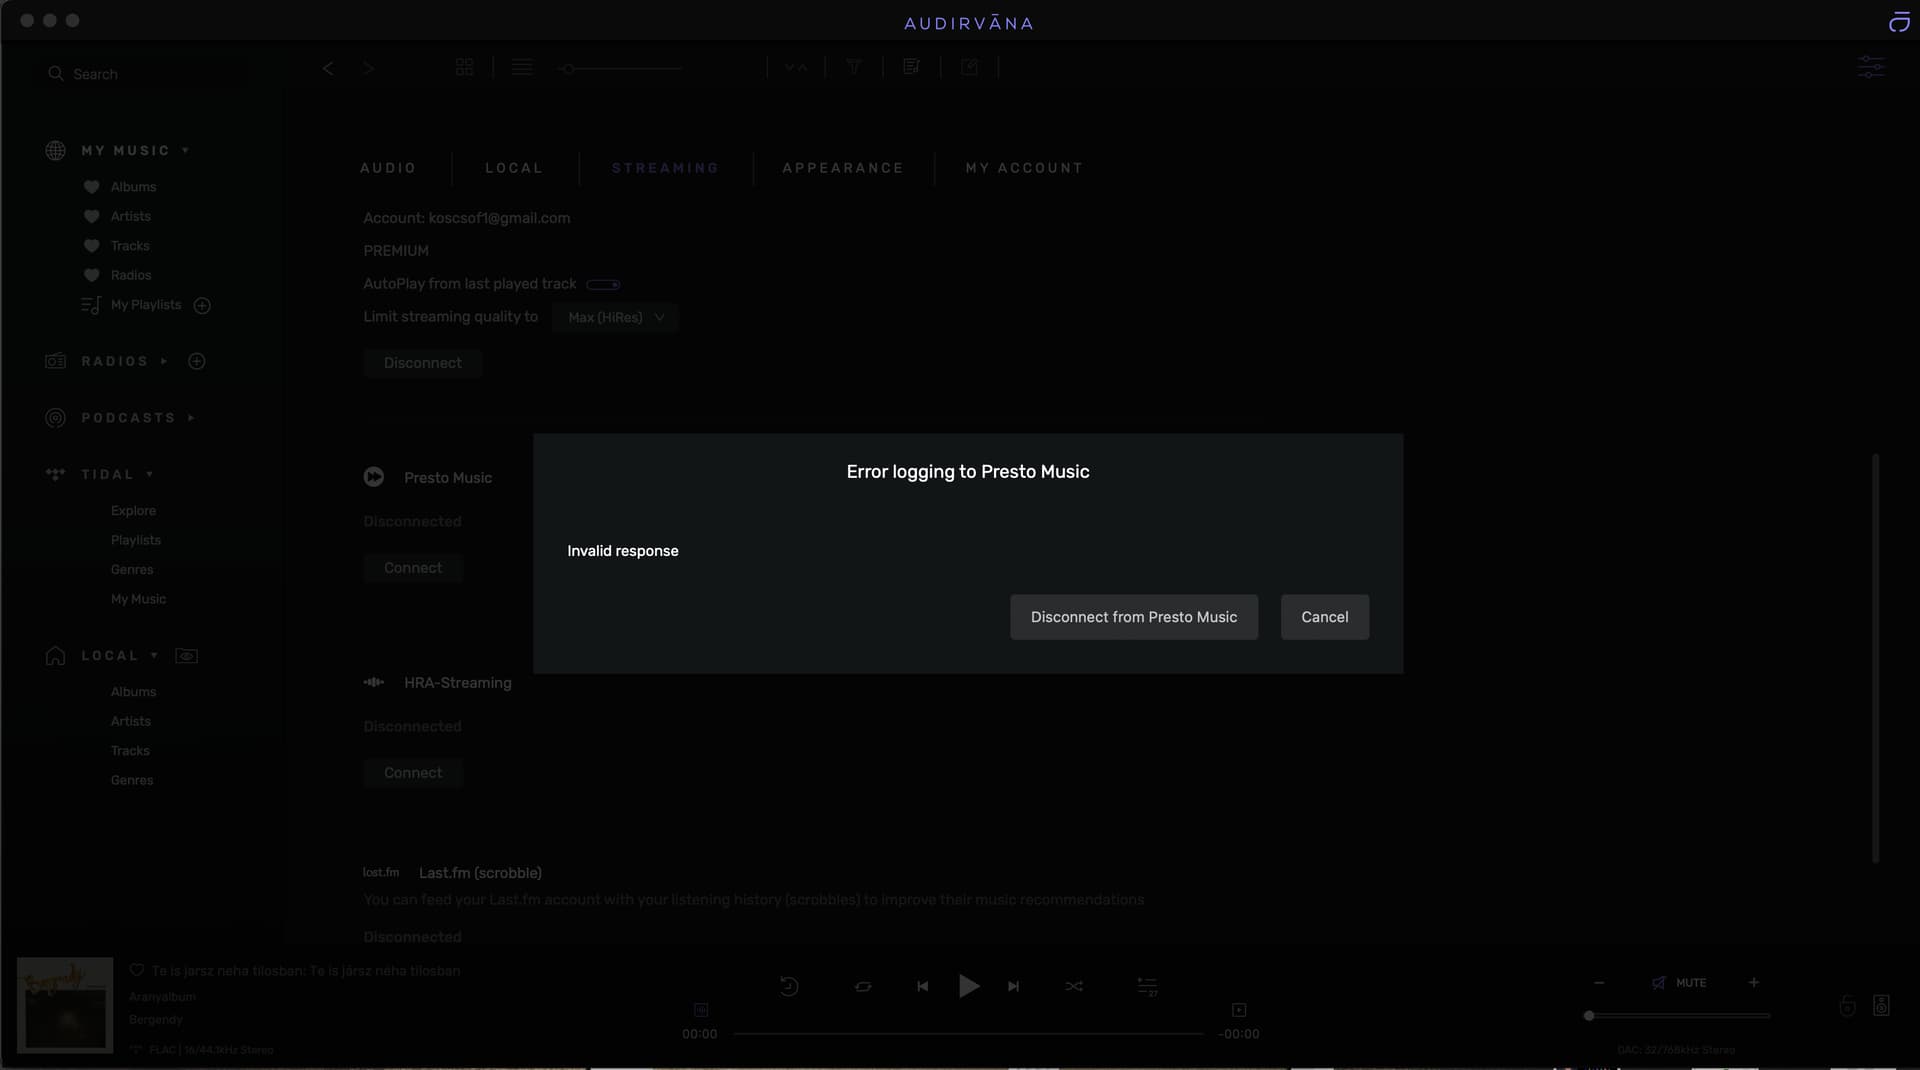The image size is (1920, 1070).
Task: Switch to the Appearance tab
Action: pyautogui.click(x=843, y=168)
